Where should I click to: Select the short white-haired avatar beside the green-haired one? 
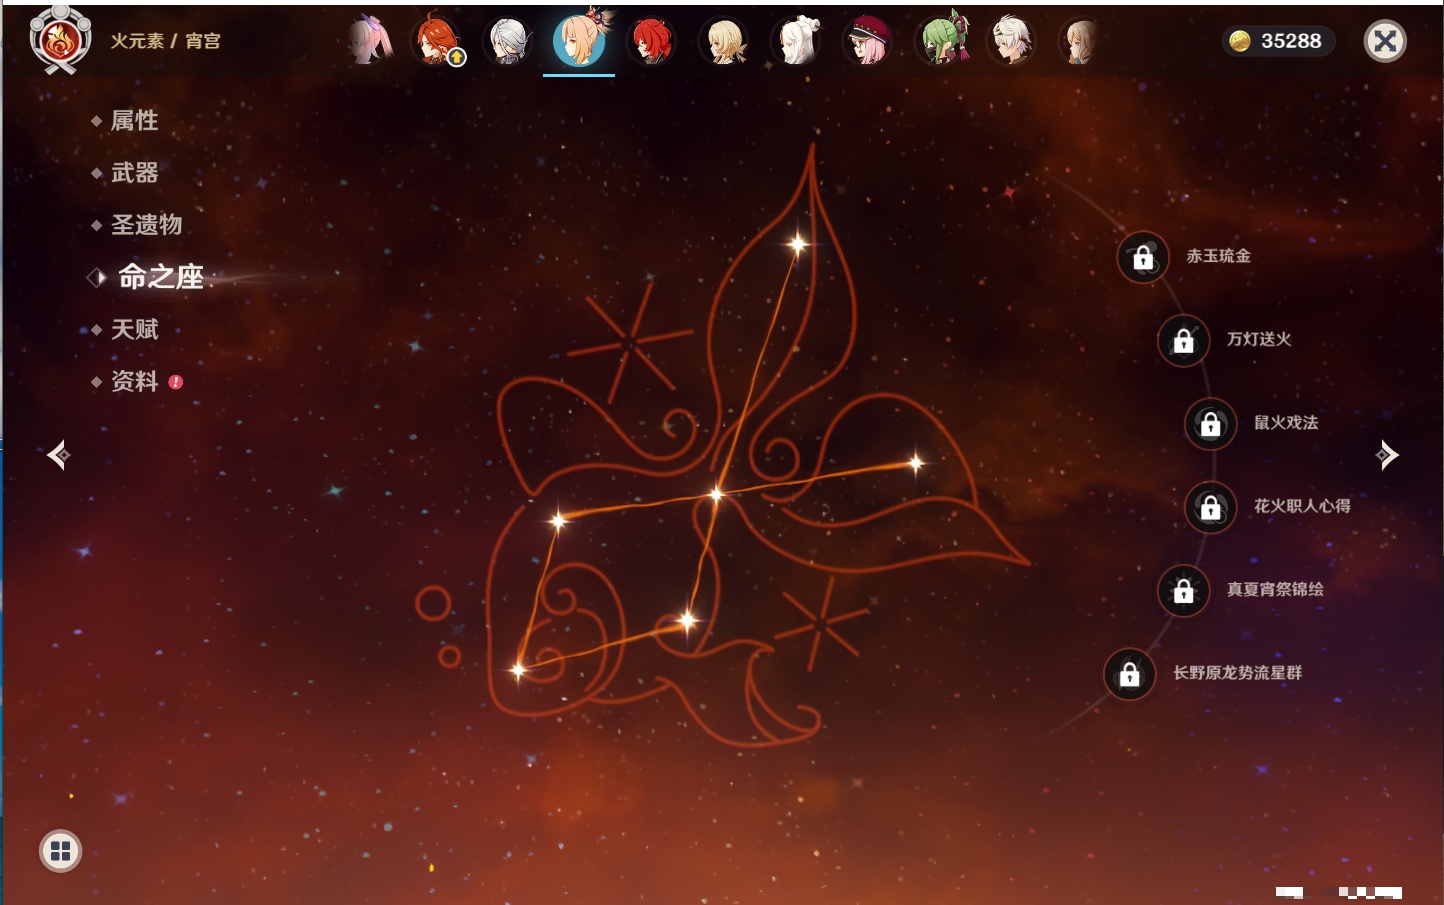tap(1011, 41)
